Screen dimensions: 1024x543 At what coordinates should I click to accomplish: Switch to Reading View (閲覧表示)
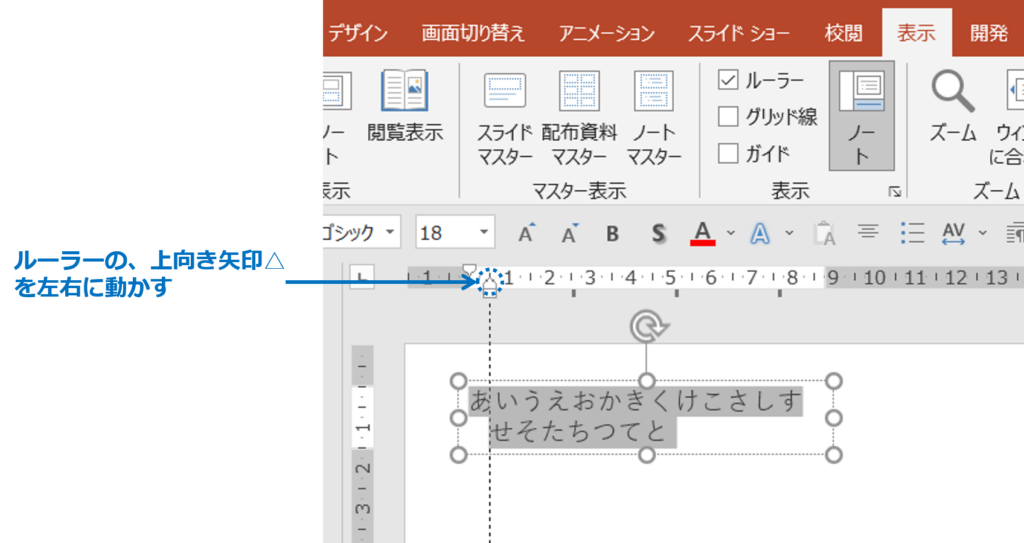(404, 105)
